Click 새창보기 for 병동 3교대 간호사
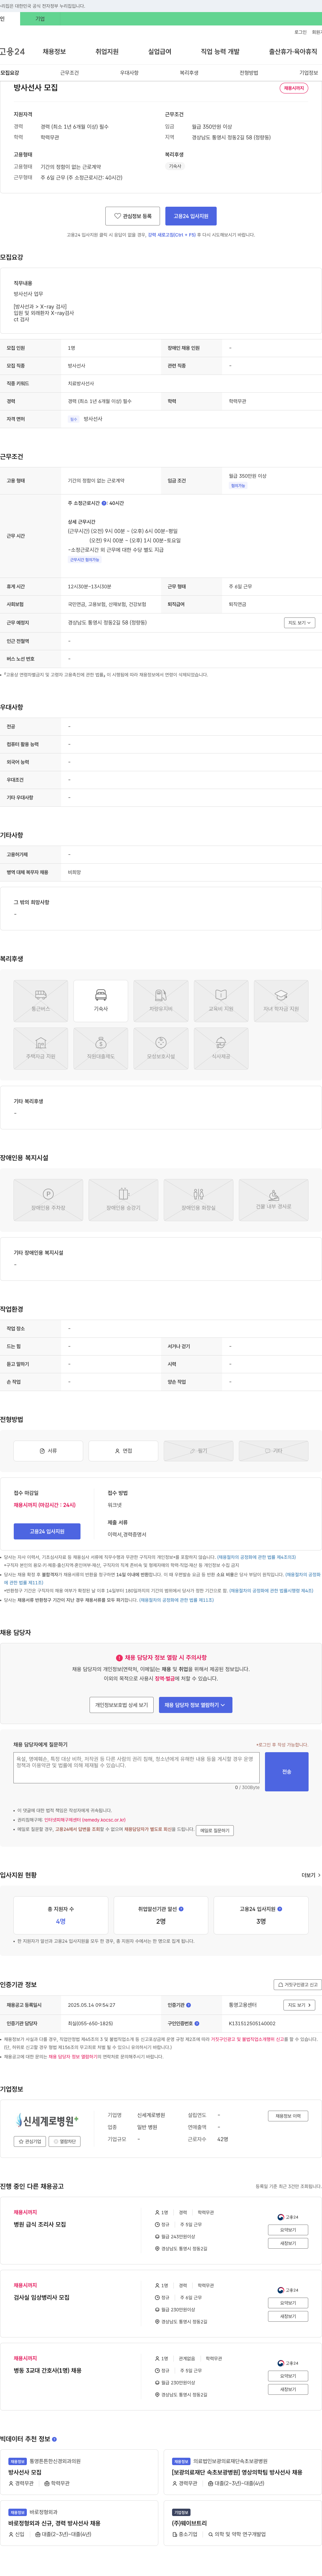Screen dimensions: 322x2576 (x=288, y=2389)
